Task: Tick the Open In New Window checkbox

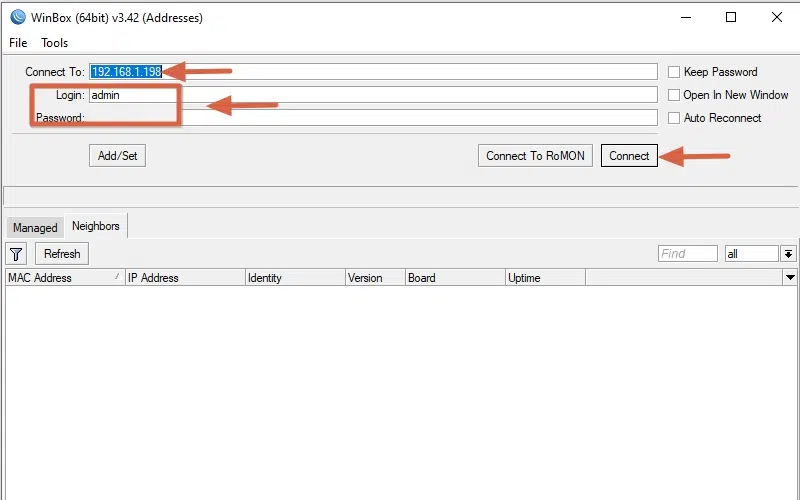Action: pyautogui.click(x=673, y=95)
